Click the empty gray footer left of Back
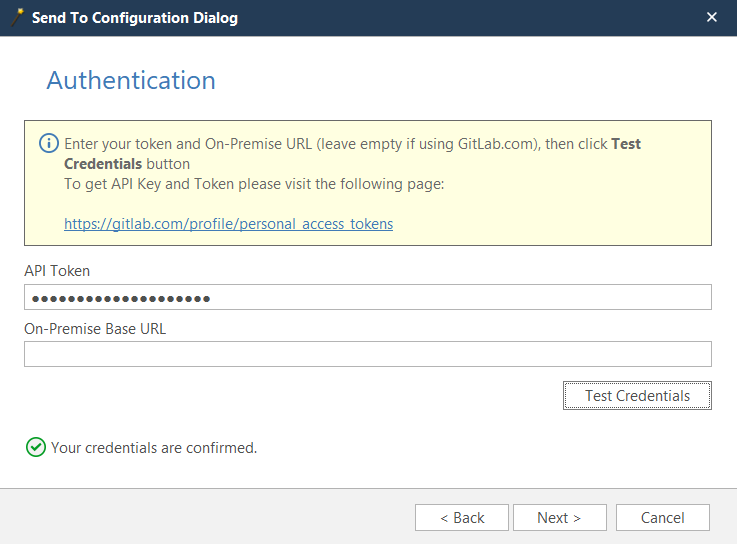 coord(200,517)
